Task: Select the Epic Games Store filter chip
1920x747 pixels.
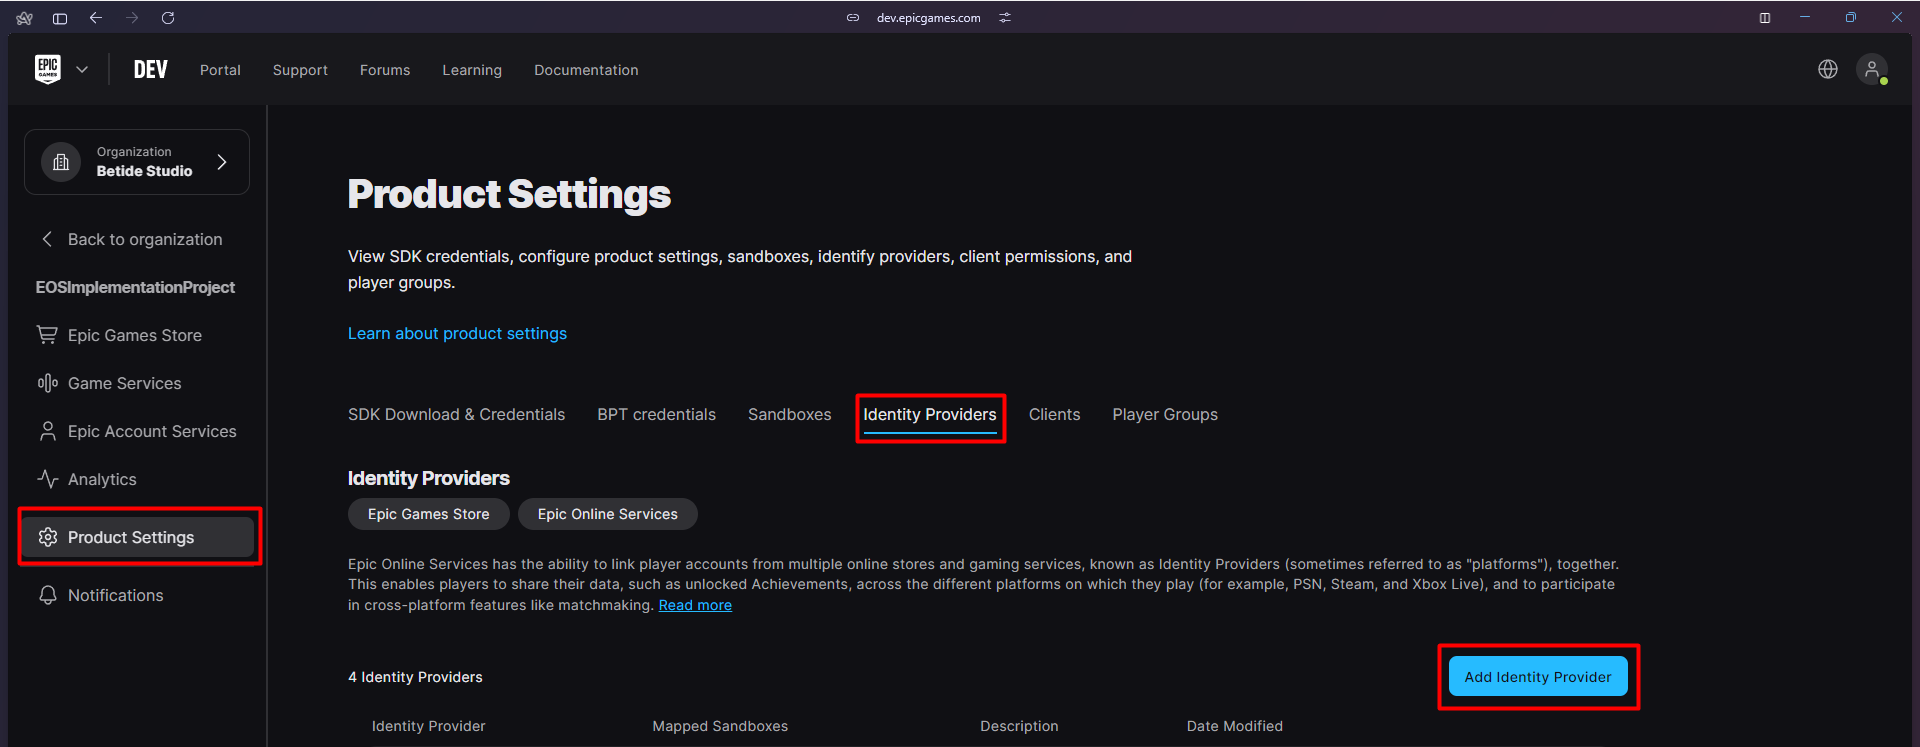Action: pyautogui.click(x=428, y=514)
